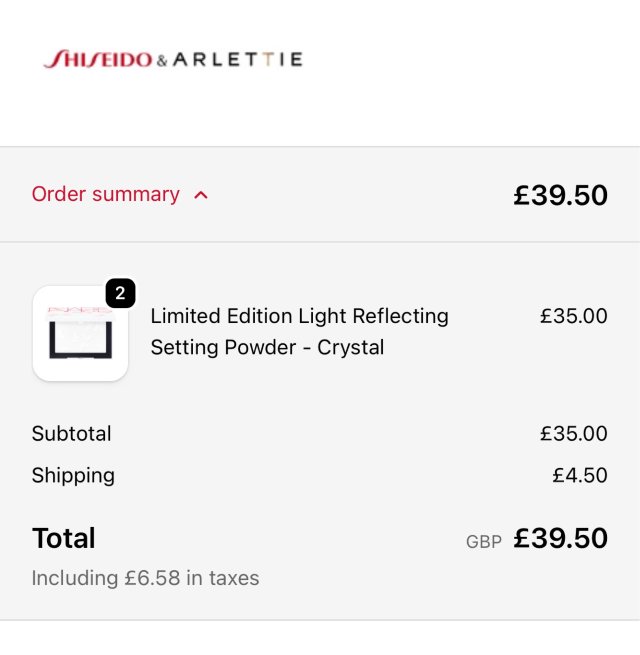Click the subtotal amount £35.00
The height and width of the screenshot is (655, 640).
coord(573,434)
